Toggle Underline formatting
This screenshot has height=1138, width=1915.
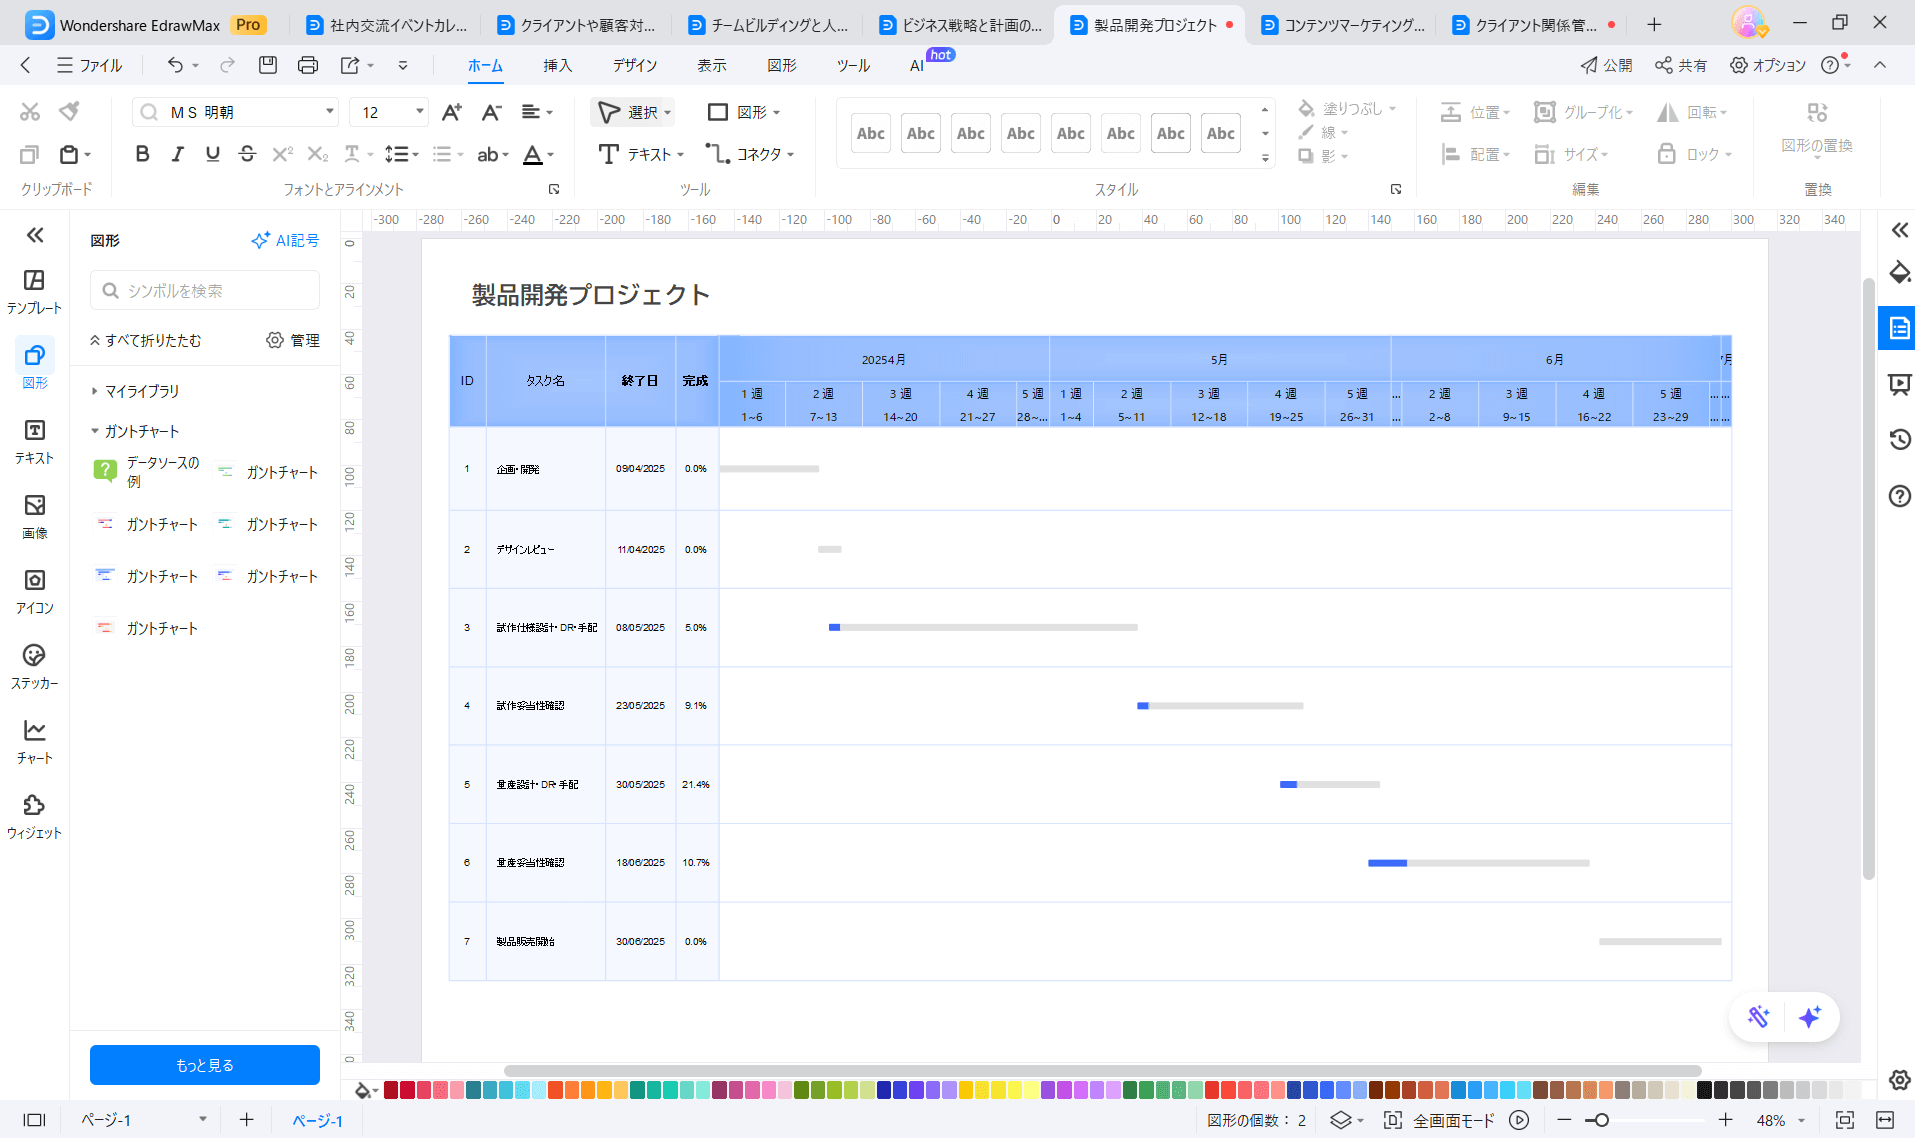[x=212, y=154]
